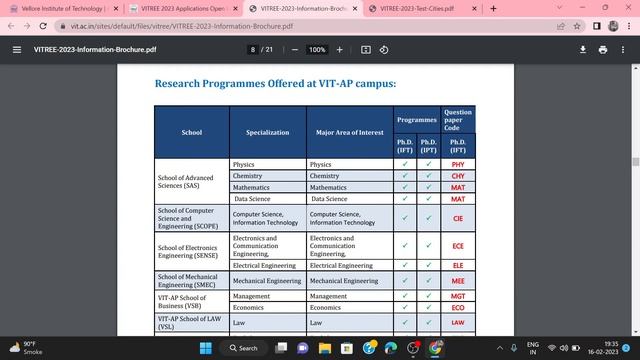640x360 pixels.
Task: Open Chrome three-dot menu
Action: tap(629, 26)
